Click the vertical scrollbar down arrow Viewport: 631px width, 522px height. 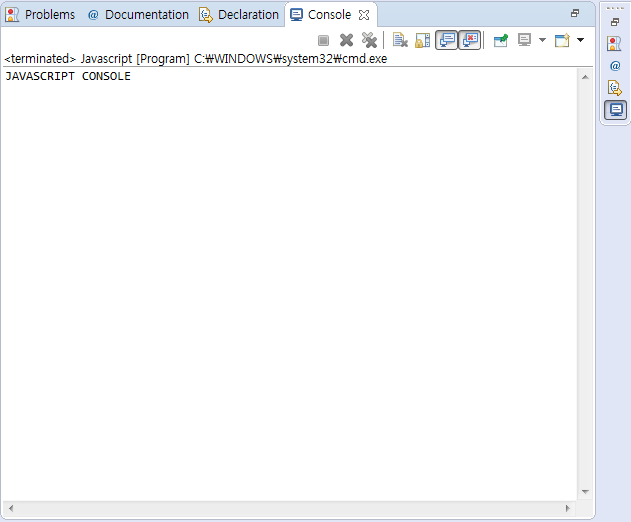[586, 491]
